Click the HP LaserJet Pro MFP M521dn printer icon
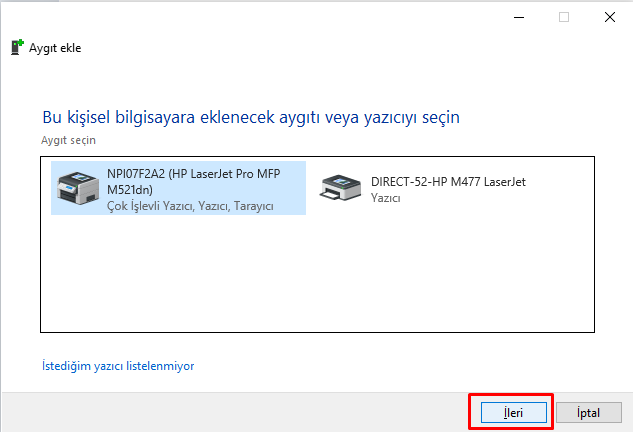 pyautogui.click(x=78, y=188)
